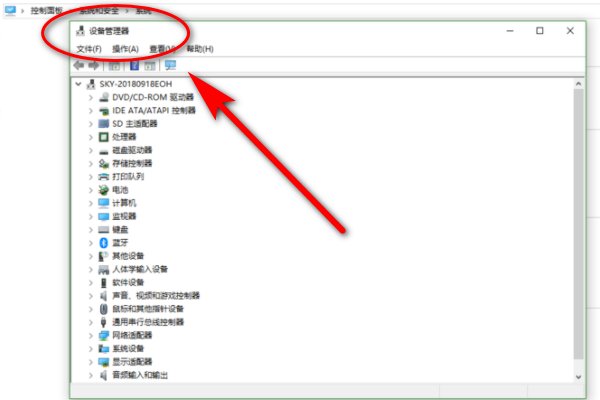
Task: Select the '鼠标和其他指针设备' label
Action: coord(148,309)
